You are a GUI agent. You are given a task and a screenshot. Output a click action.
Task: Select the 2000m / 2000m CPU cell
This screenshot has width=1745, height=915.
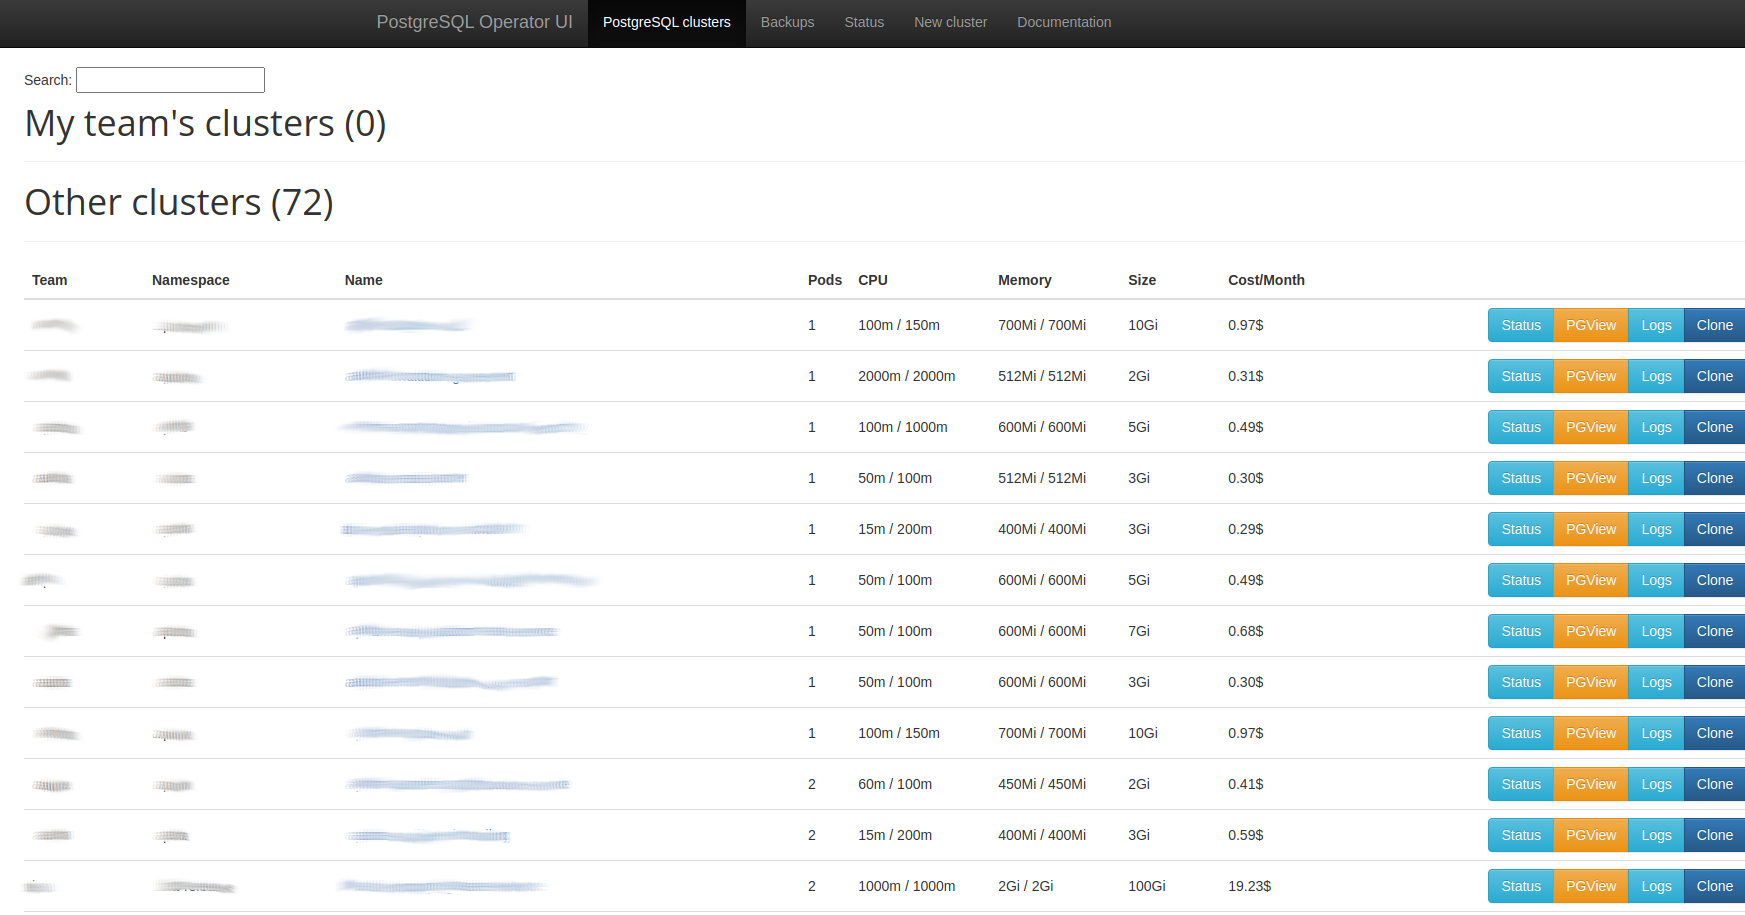point(907,376)
